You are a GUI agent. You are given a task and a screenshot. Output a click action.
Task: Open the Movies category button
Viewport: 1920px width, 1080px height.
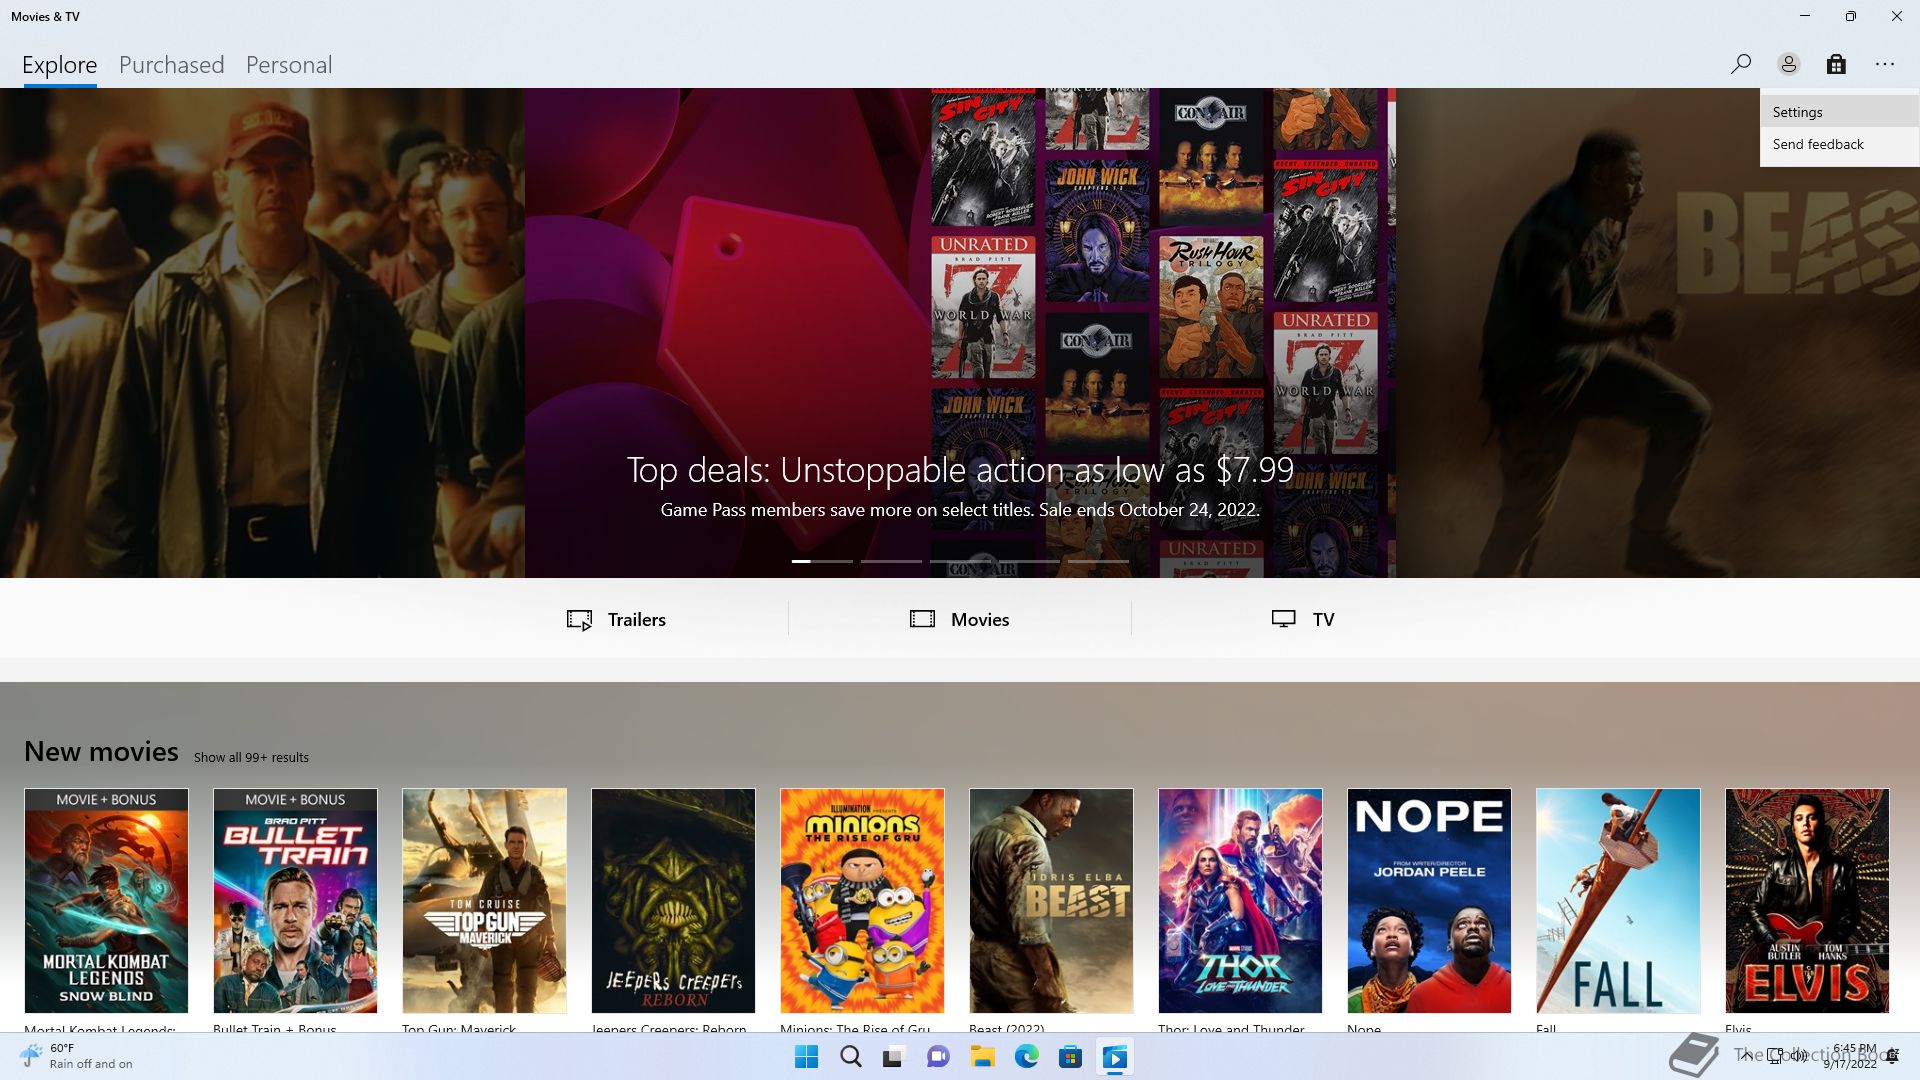click(960, 619)
